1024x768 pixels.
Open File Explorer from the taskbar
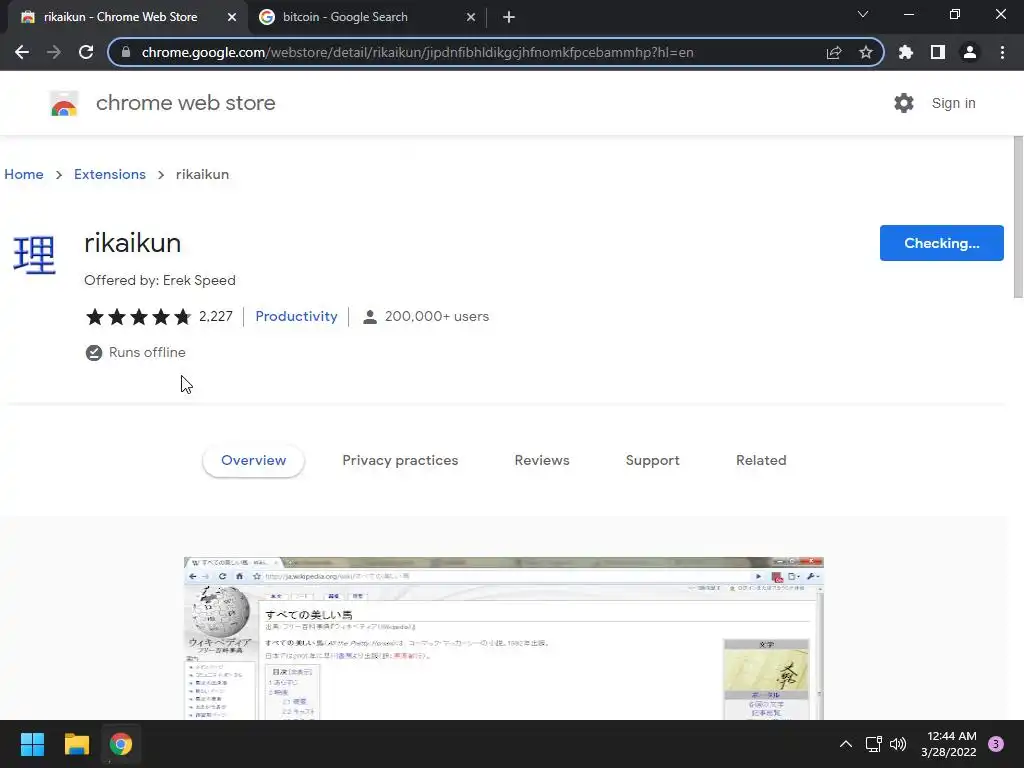(76, 744)
